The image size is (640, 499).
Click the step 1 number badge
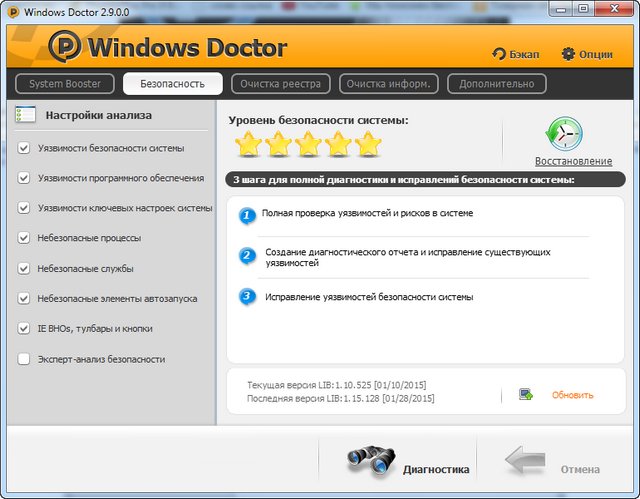(248, 215)
